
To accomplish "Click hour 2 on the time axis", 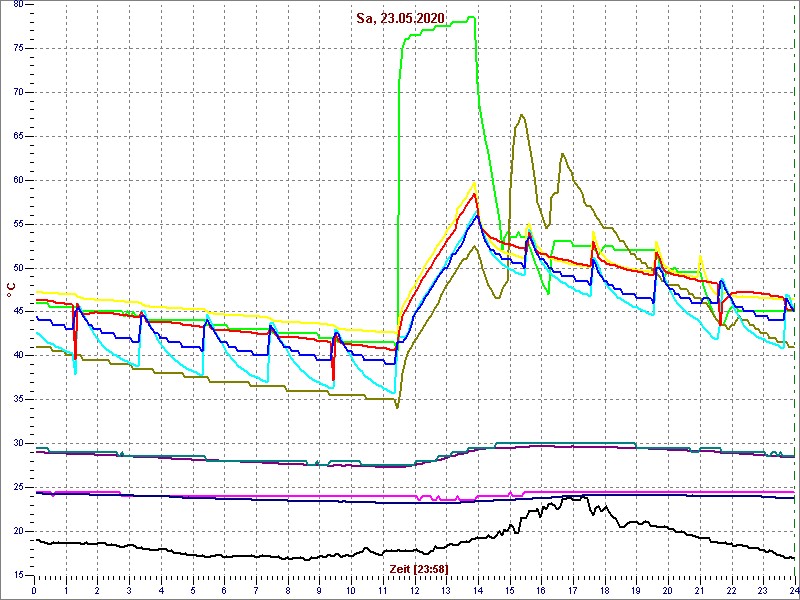I will pyautogui.click(x=97, y=590).
